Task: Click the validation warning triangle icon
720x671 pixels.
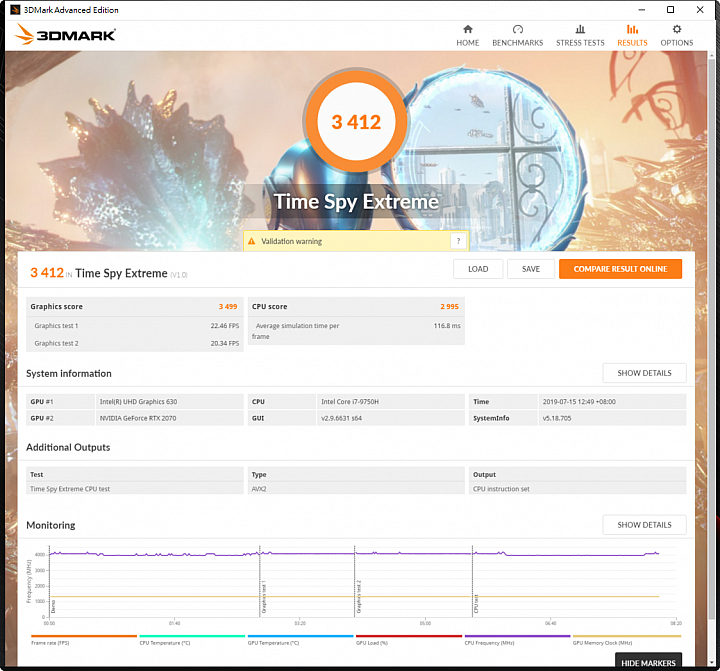Action: click(x=251, y=241)
